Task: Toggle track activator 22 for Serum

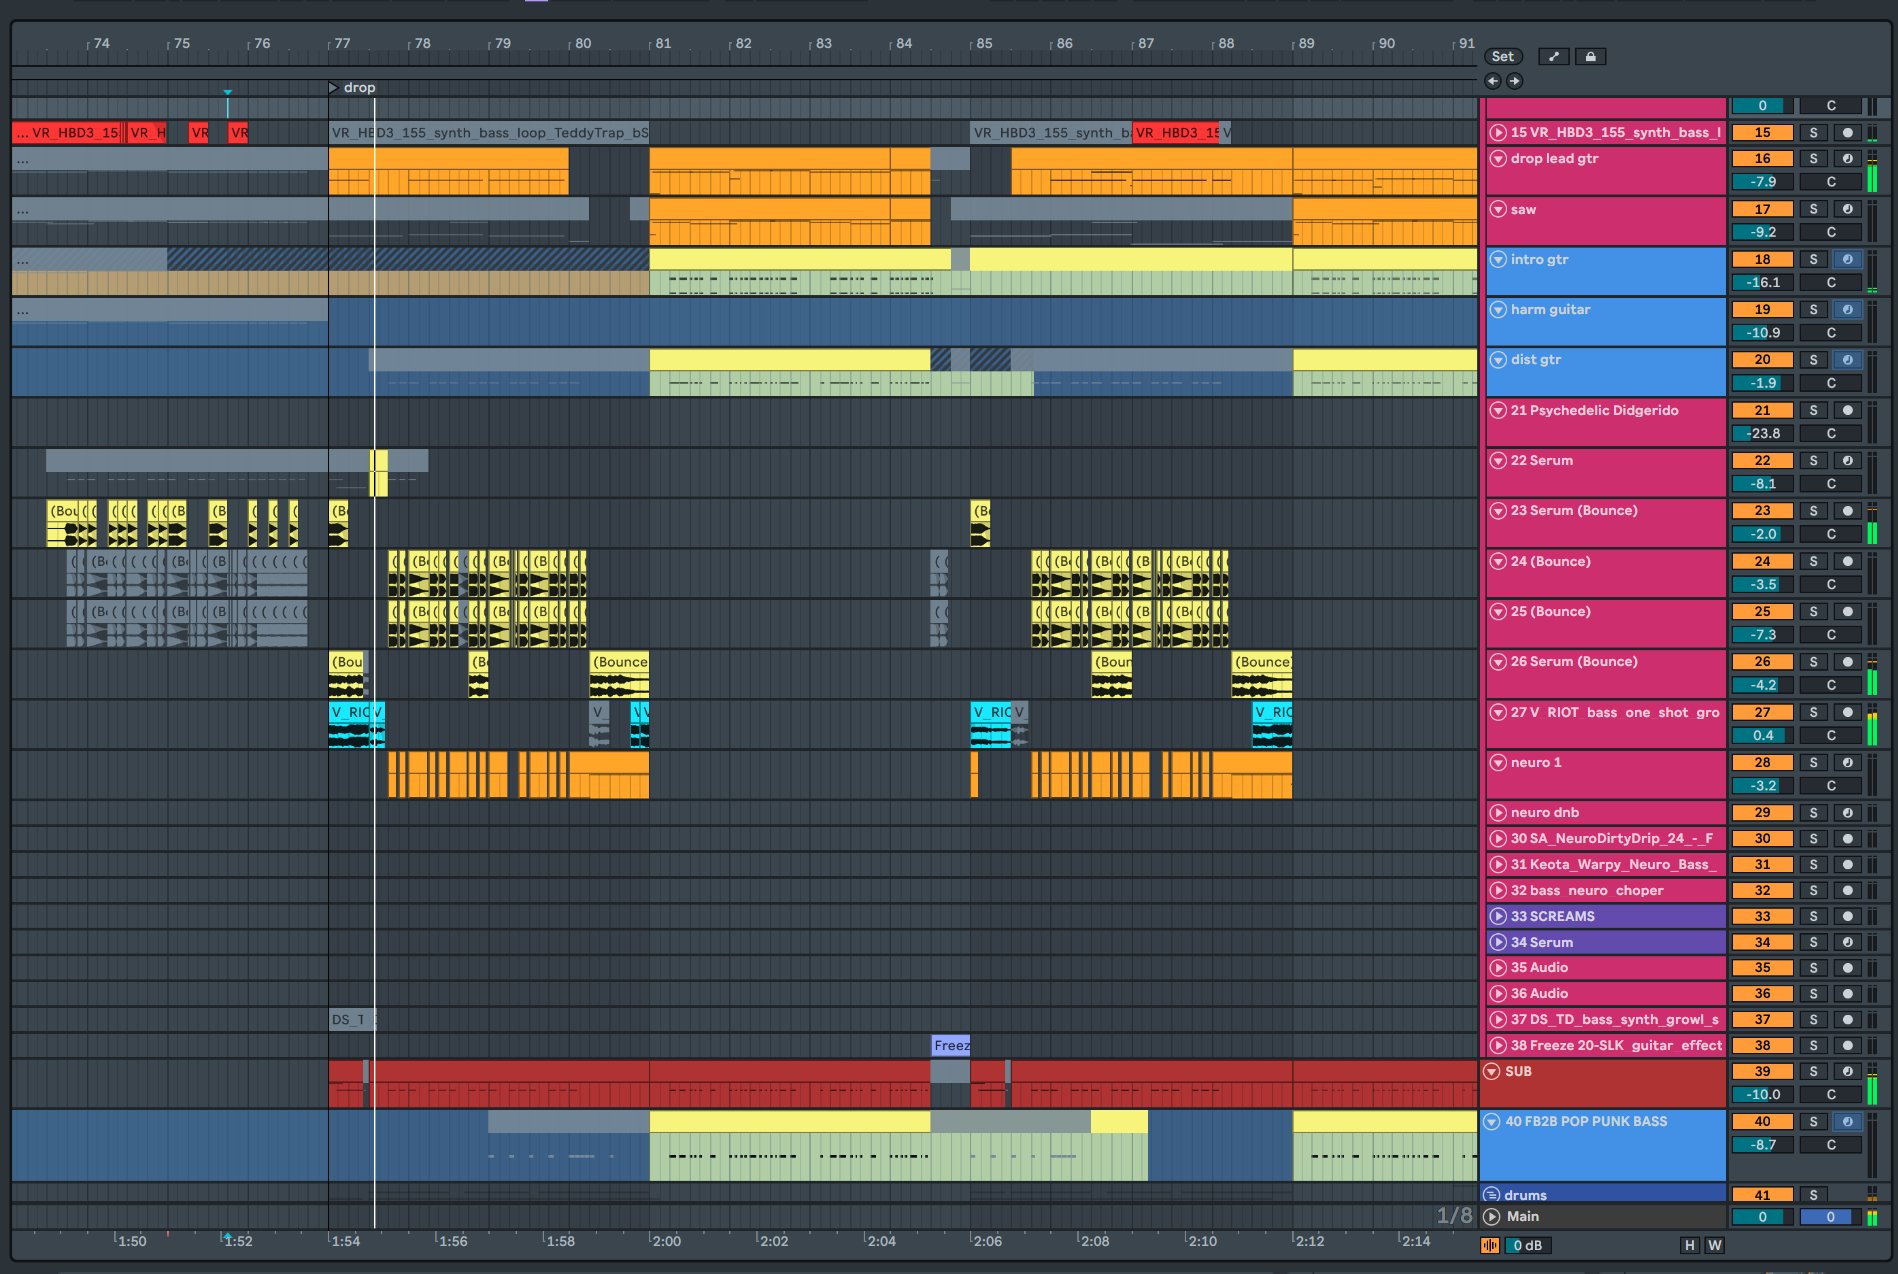Action: pyautogui.click(x=1762, y=460)
